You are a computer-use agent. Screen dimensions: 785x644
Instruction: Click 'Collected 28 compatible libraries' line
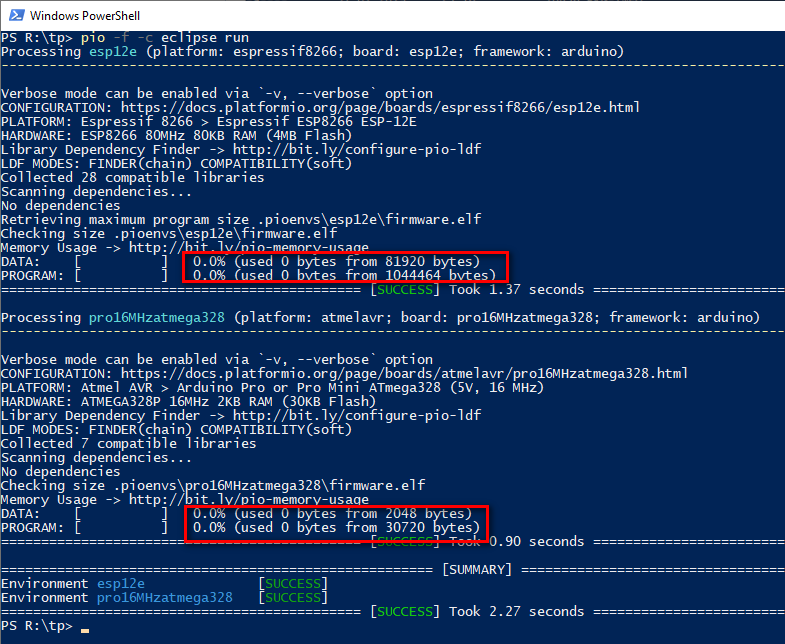coord(132,178)
